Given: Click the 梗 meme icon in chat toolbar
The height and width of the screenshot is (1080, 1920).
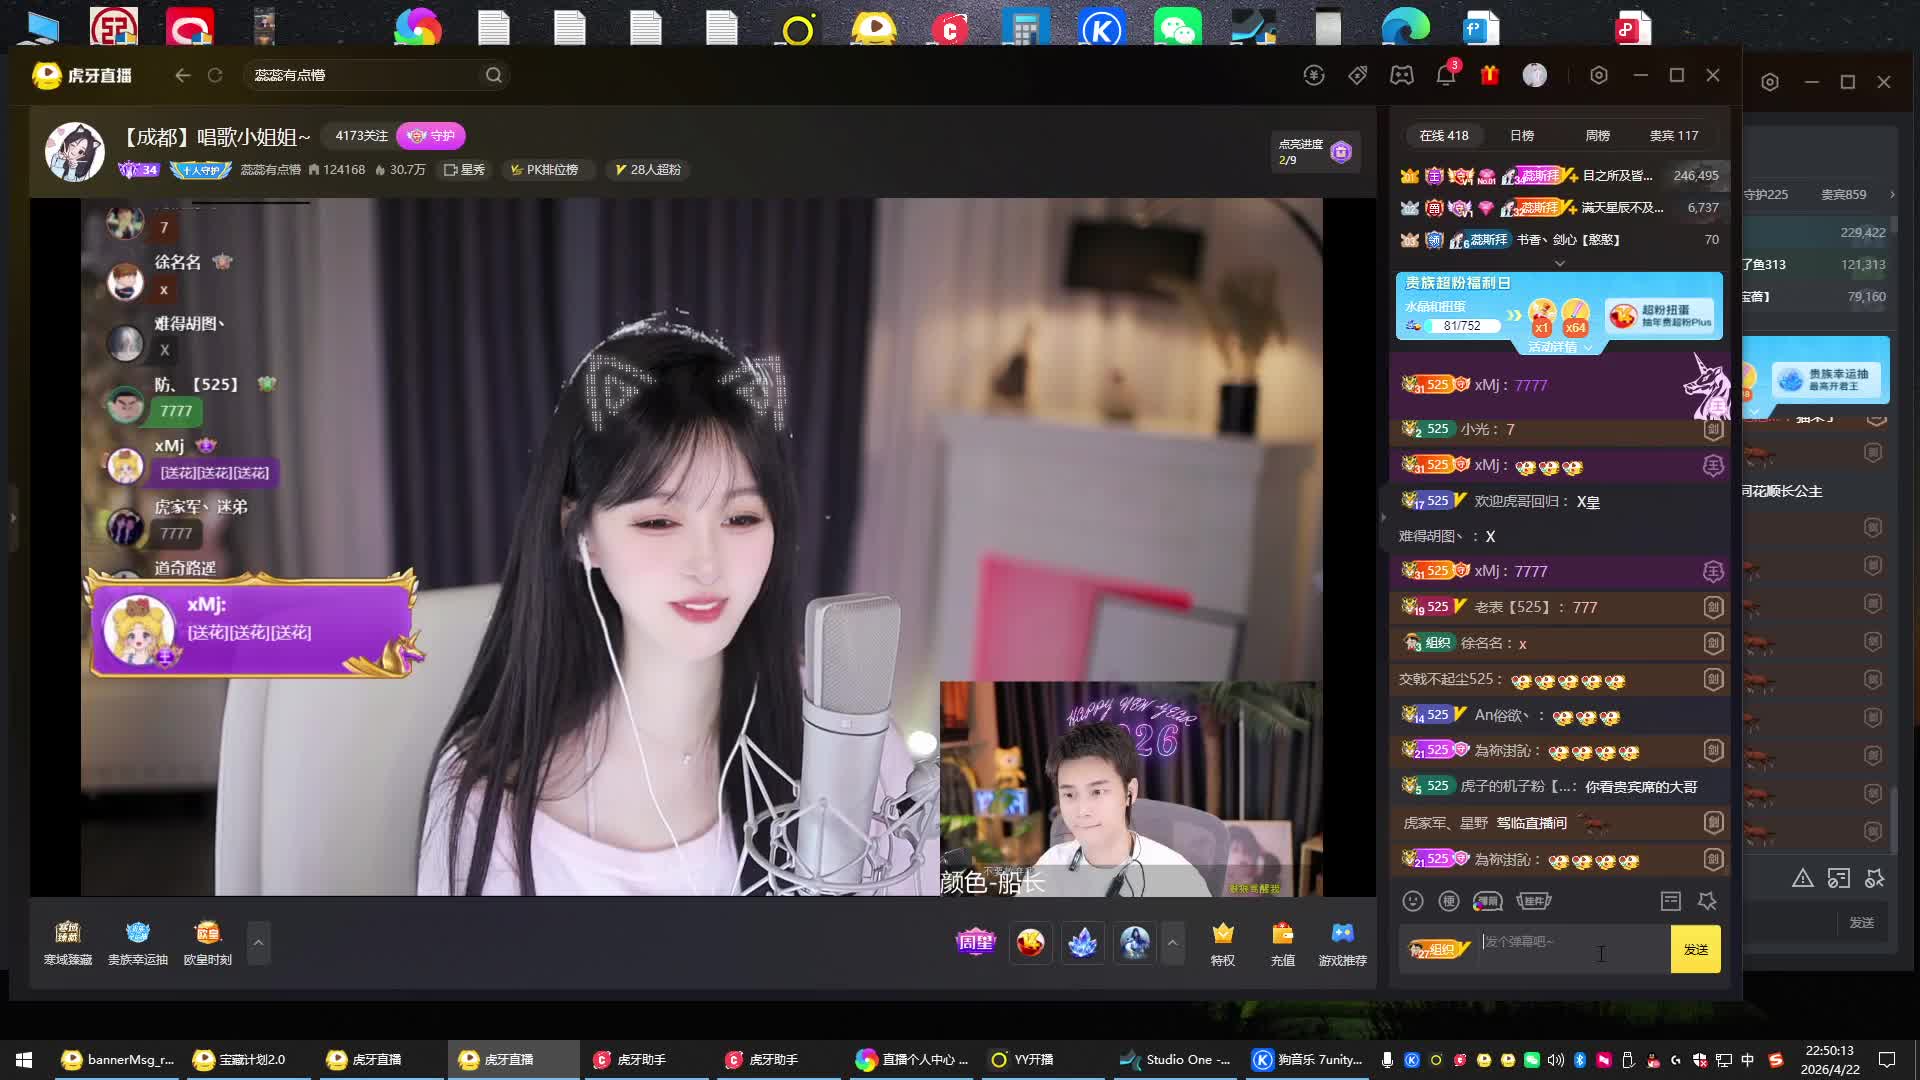Looking at the screenshot, I should tap(1449, 901).
